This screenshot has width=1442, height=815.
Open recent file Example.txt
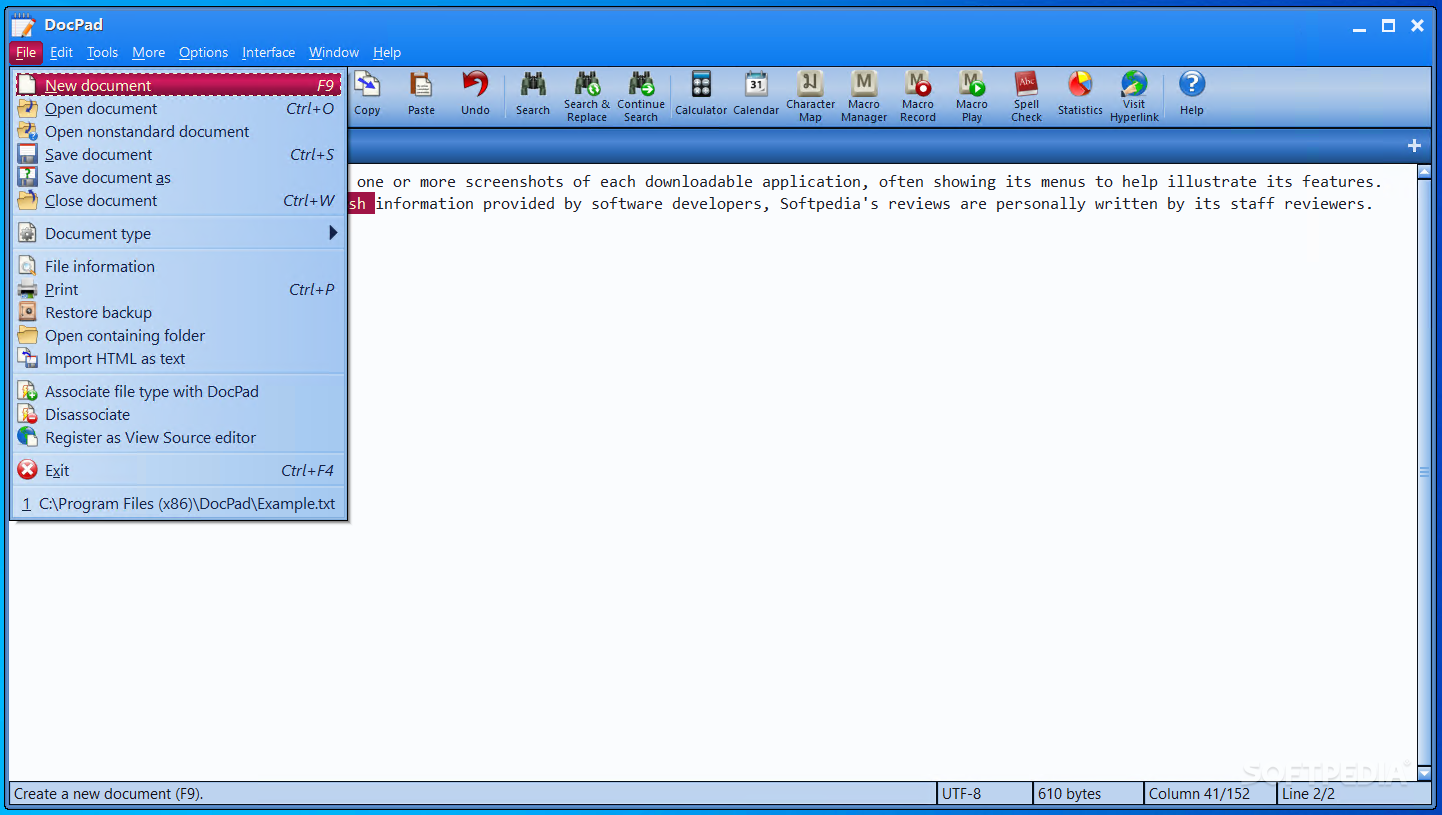coord(179,504)
